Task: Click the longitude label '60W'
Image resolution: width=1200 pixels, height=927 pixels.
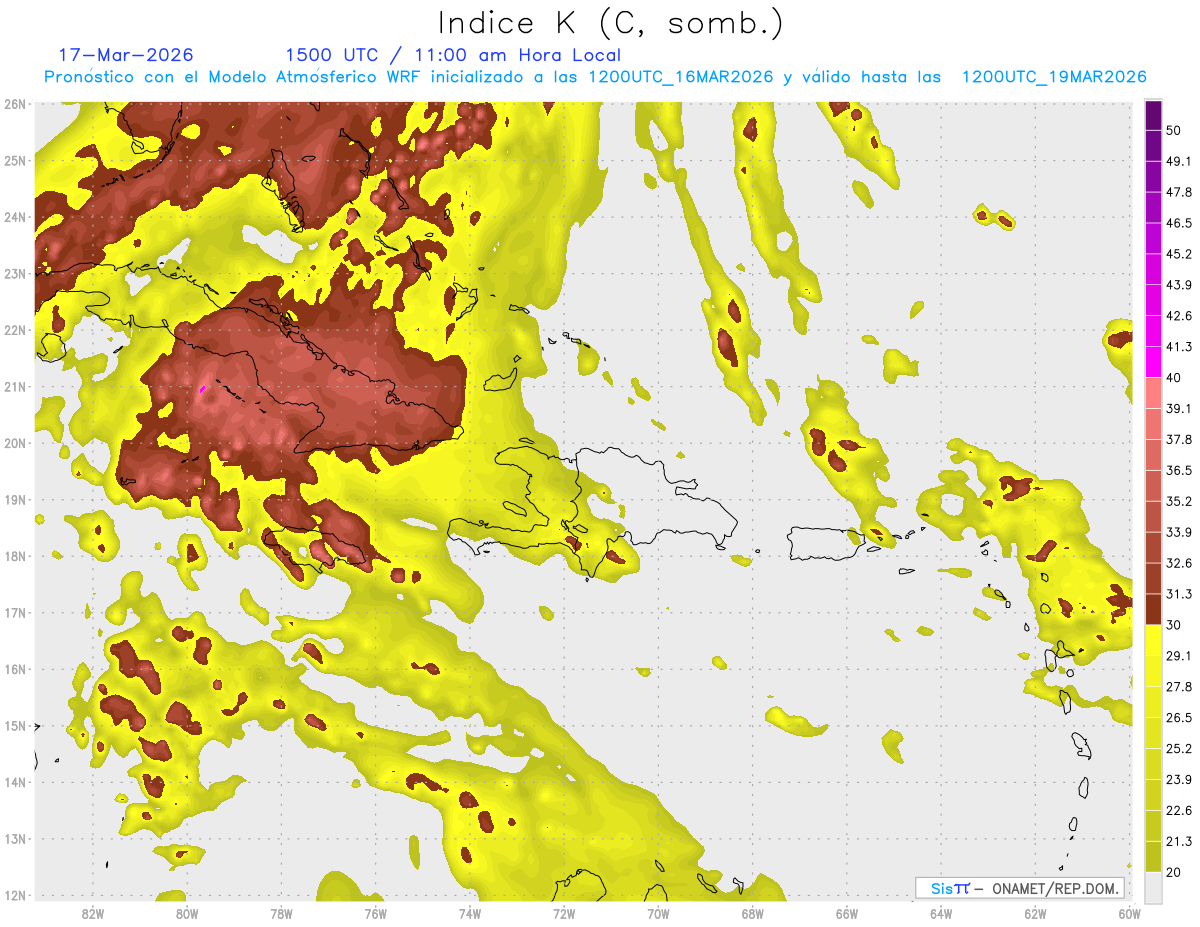Action: pos(1129,914)
